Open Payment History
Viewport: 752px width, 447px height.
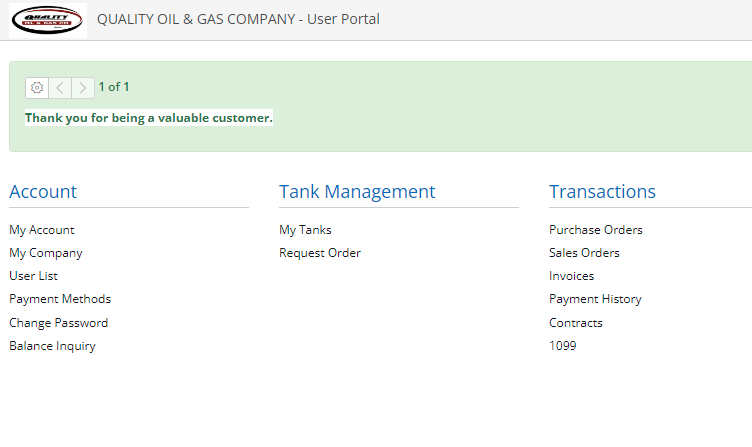[595, 299]
